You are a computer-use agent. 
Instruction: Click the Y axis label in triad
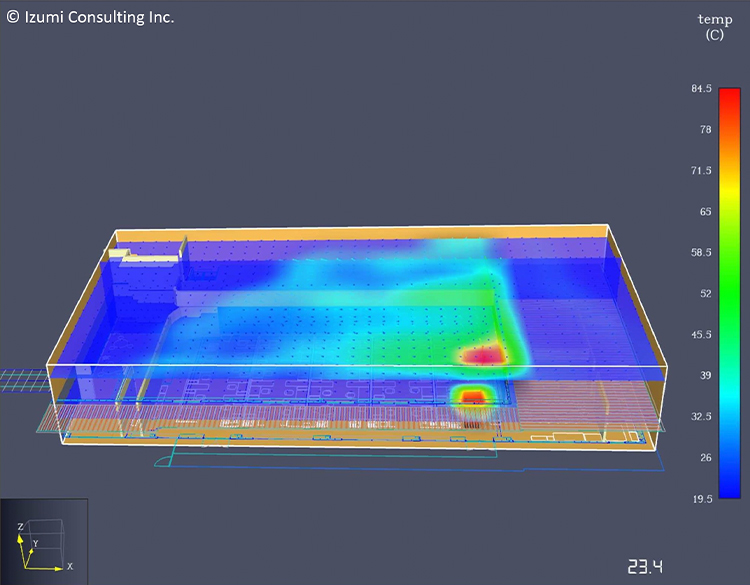(34, 545)
